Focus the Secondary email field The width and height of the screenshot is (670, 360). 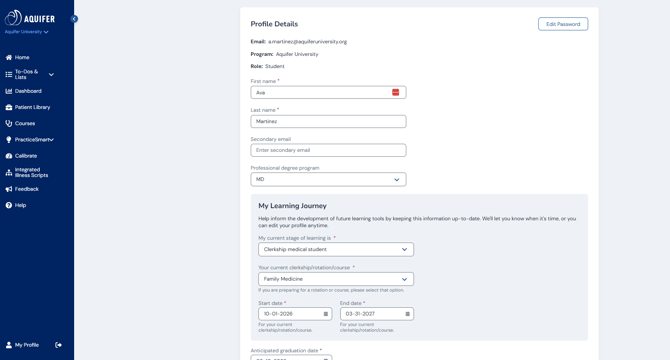[328, 150]
